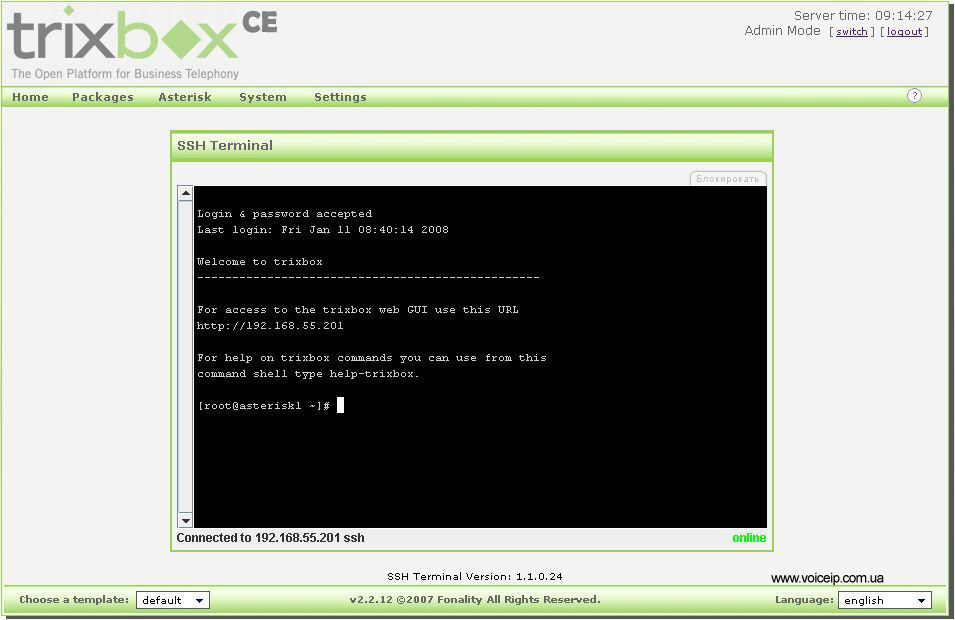Click the 'Welcome to trixbox' line

click(260, 262)
